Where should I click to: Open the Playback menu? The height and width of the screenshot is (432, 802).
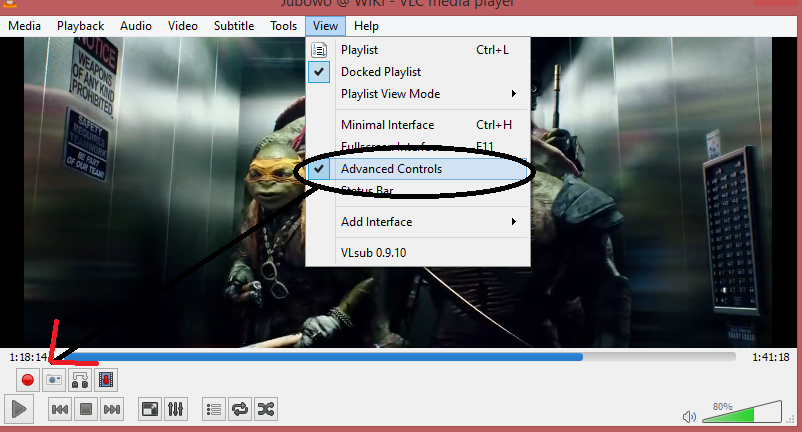point(80,26)
